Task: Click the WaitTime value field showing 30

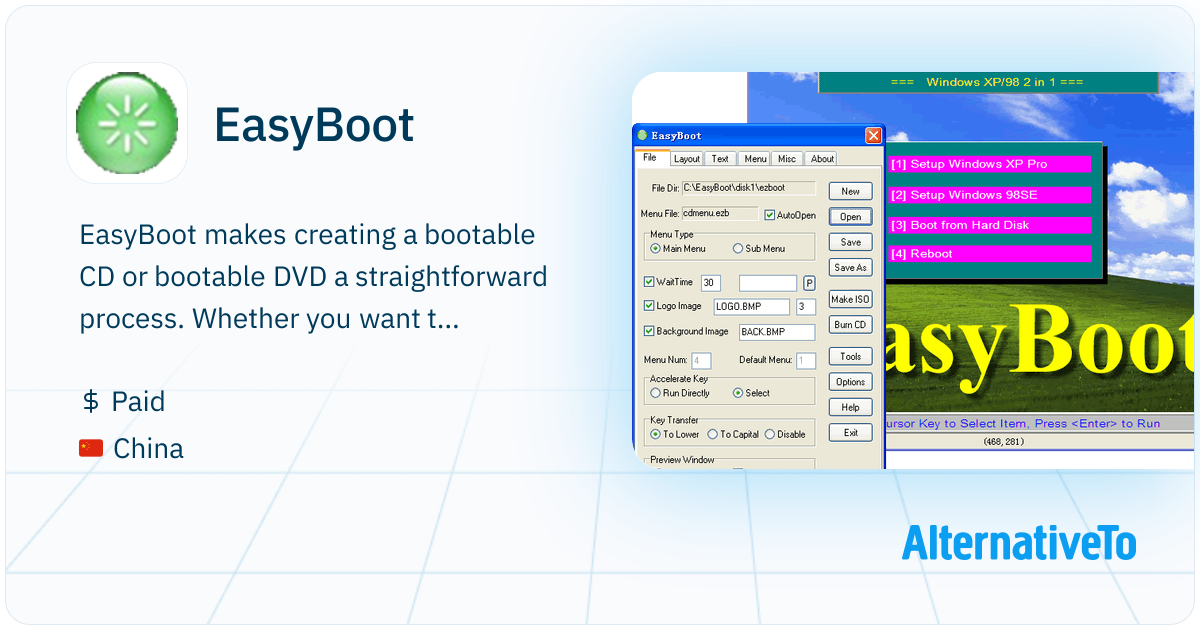Action: click(x=711, y=283)
